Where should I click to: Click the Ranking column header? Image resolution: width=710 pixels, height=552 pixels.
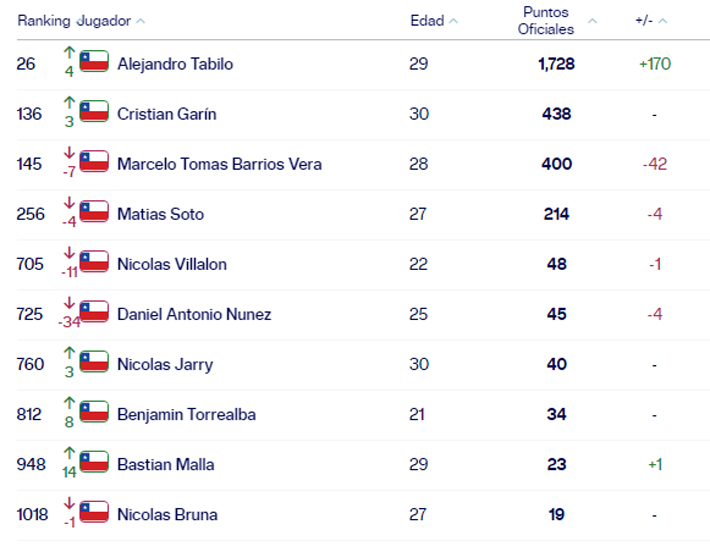point(44,21)
